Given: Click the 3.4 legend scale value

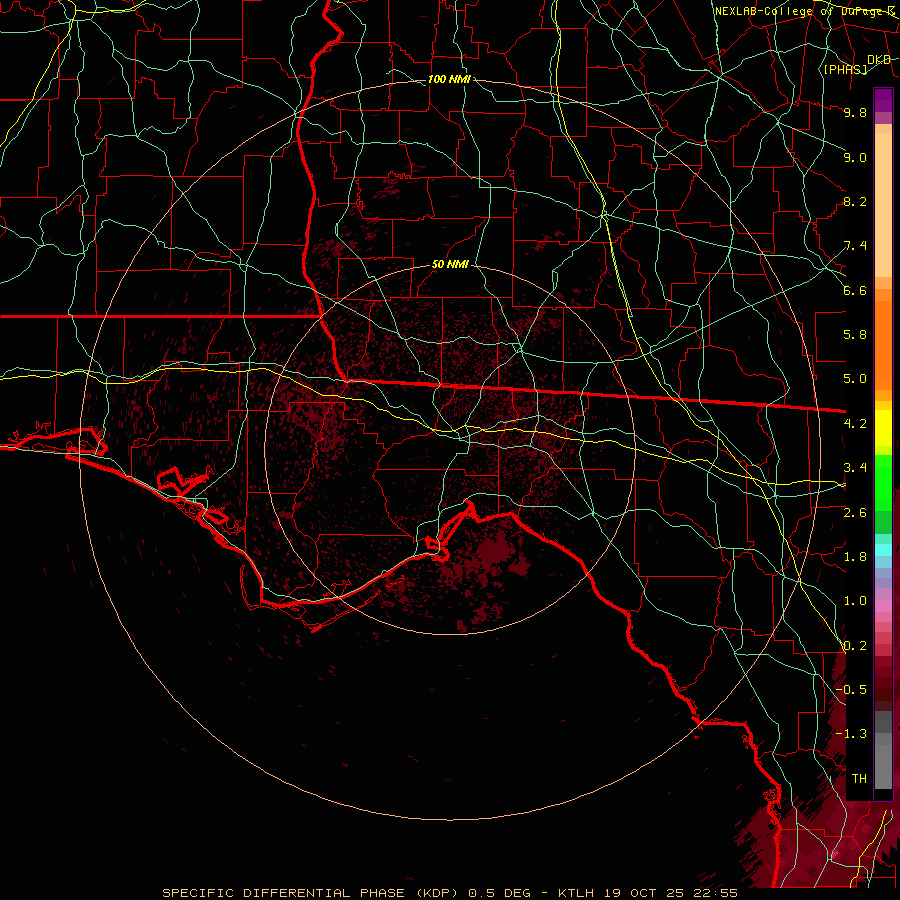Looking at the screenshot, I should (855, 468).
